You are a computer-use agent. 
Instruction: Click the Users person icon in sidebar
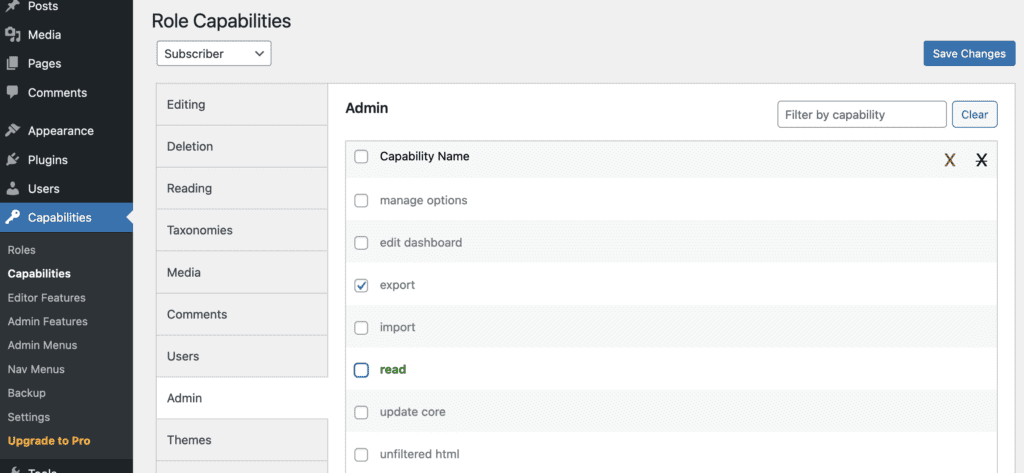[x=12, y=188]
